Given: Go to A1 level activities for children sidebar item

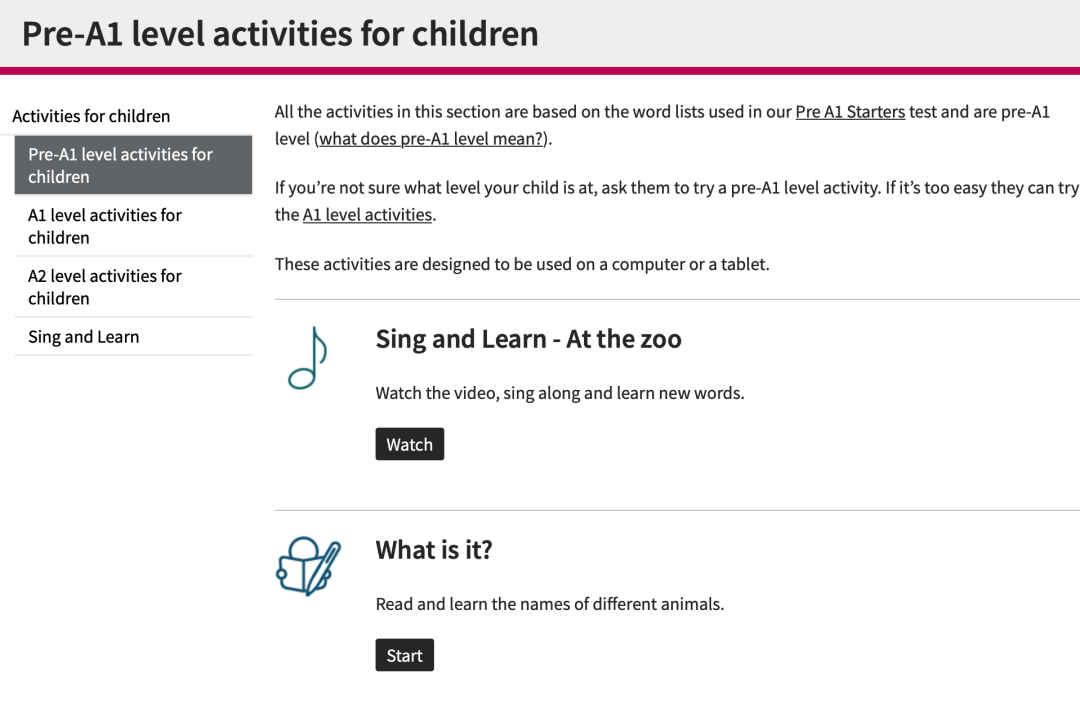Looking at the screenshot, I should click(x=133, y=226).
